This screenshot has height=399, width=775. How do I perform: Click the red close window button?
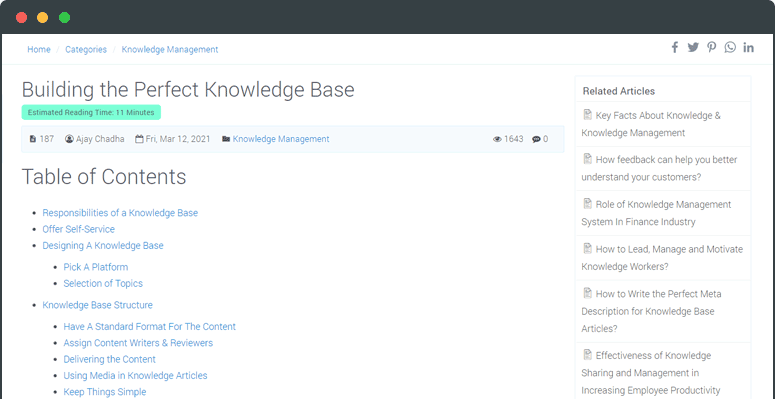21,17
